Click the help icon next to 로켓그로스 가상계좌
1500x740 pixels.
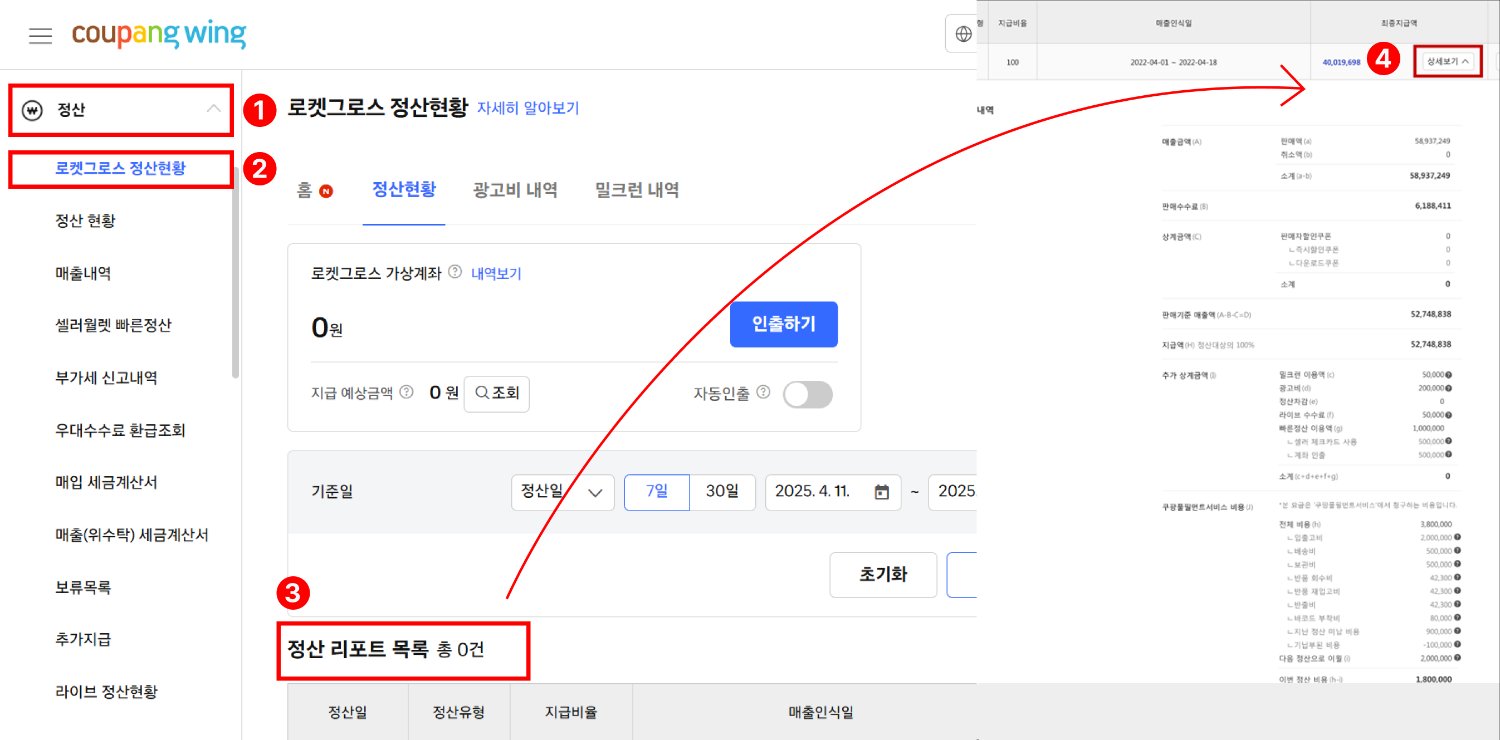(x=455, y=272)
